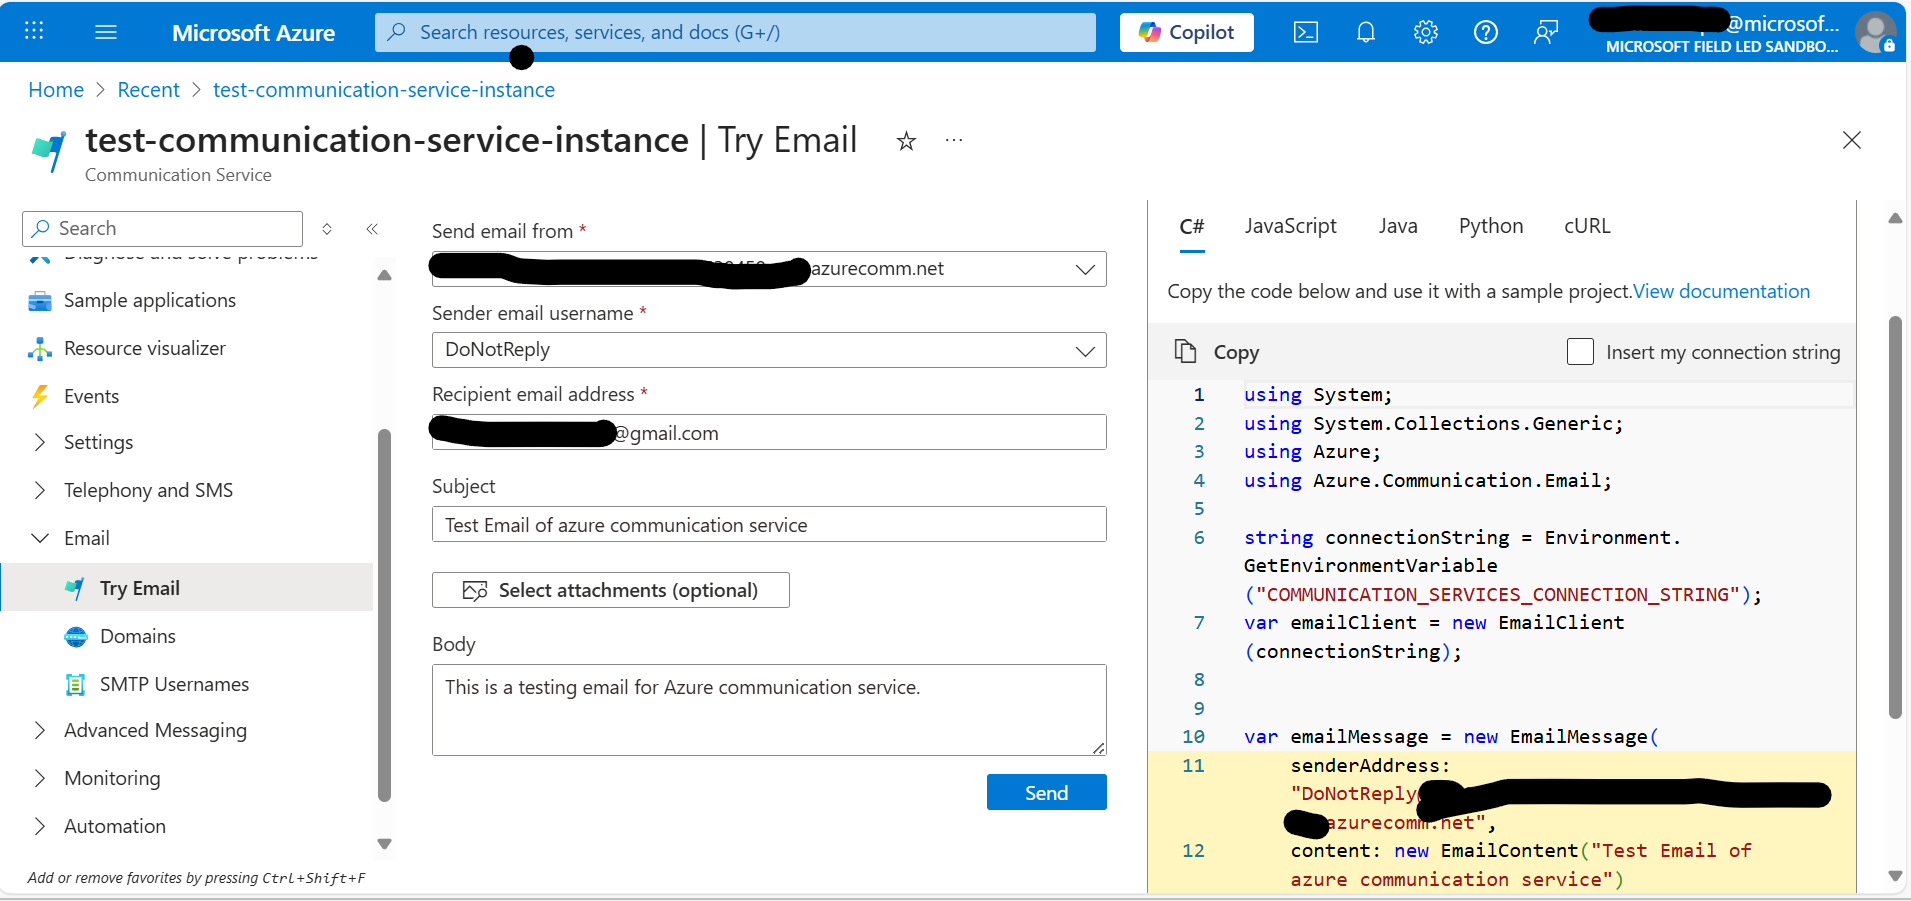The image size is (1911, 901).
Task: Collapse the Email section
Action: [87, 538]
